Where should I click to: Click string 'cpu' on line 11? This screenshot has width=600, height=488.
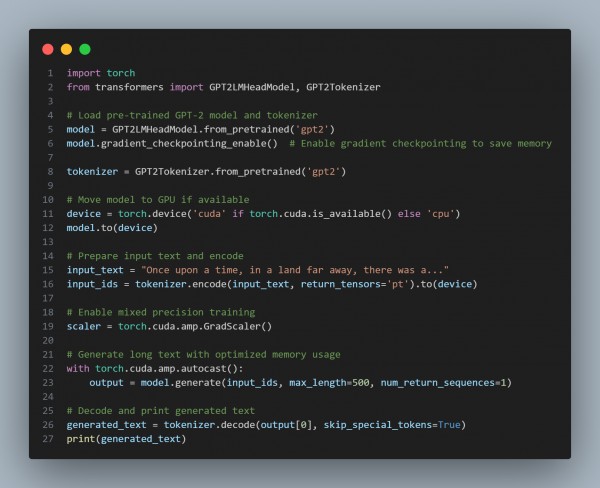pyautogui.click(x=440, y=214)
